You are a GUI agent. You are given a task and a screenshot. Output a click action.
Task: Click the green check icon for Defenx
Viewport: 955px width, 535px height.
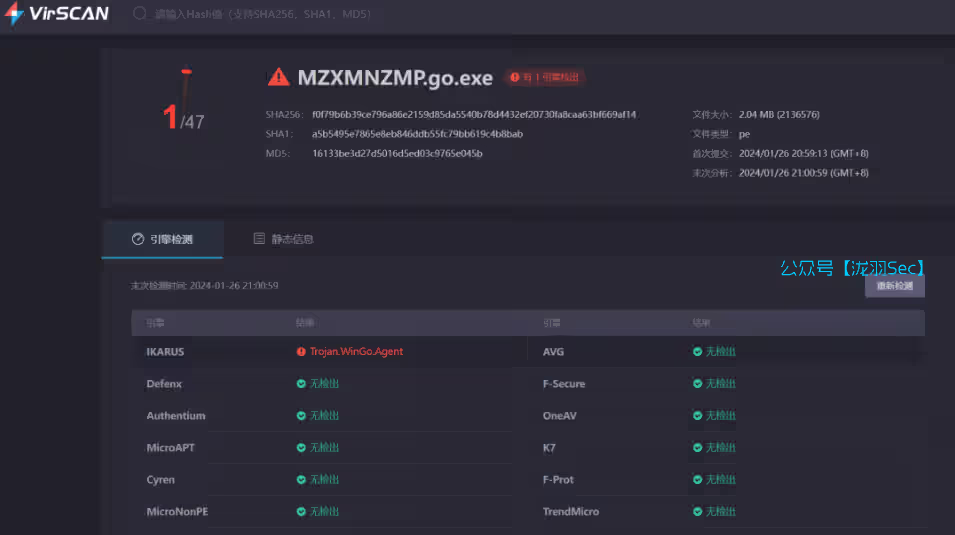click(x=301, y=384)
